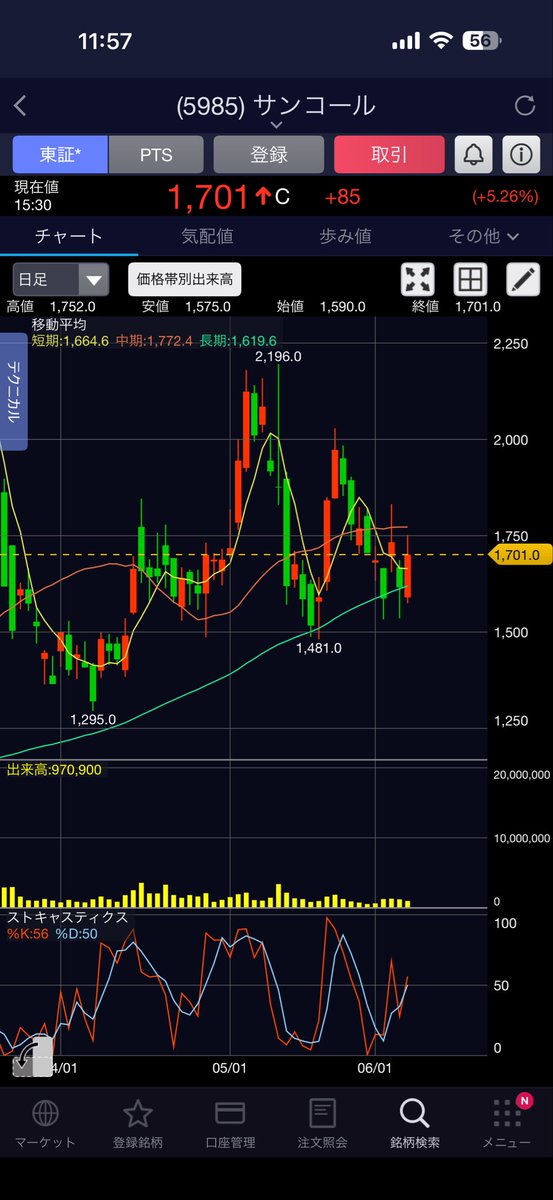The image size is (553, 1200).
Task: Switch to the PTS market toggle
Action: point(156,155)
